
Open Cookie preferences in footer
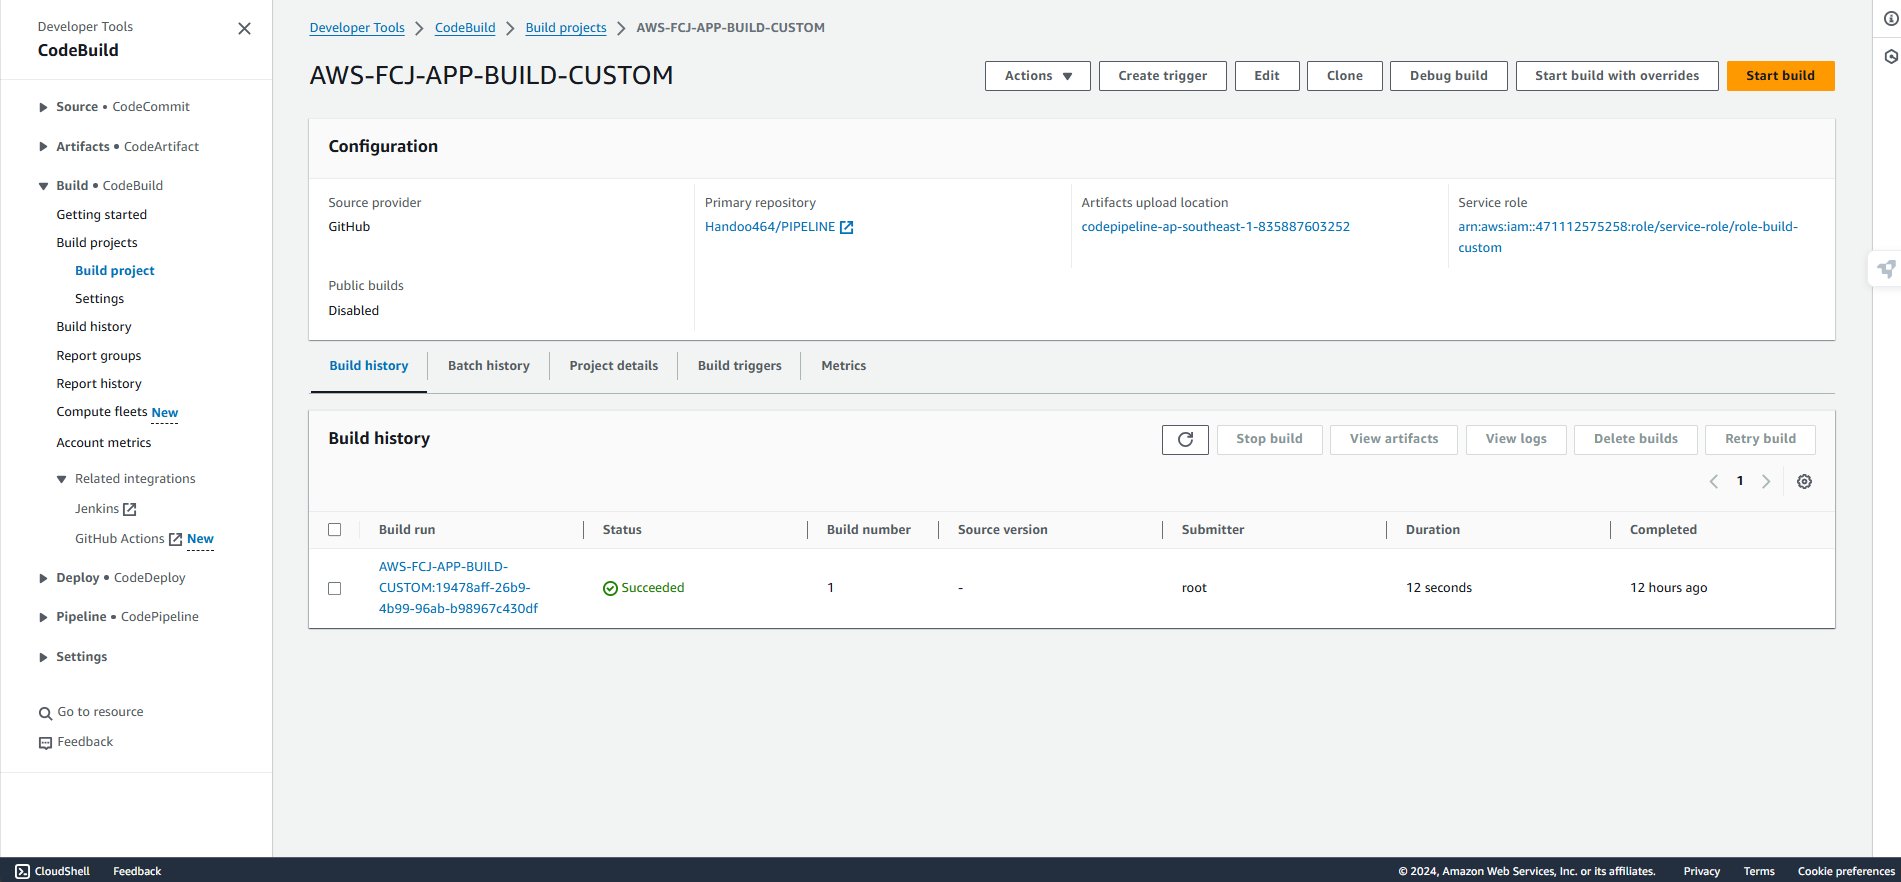1846,871
